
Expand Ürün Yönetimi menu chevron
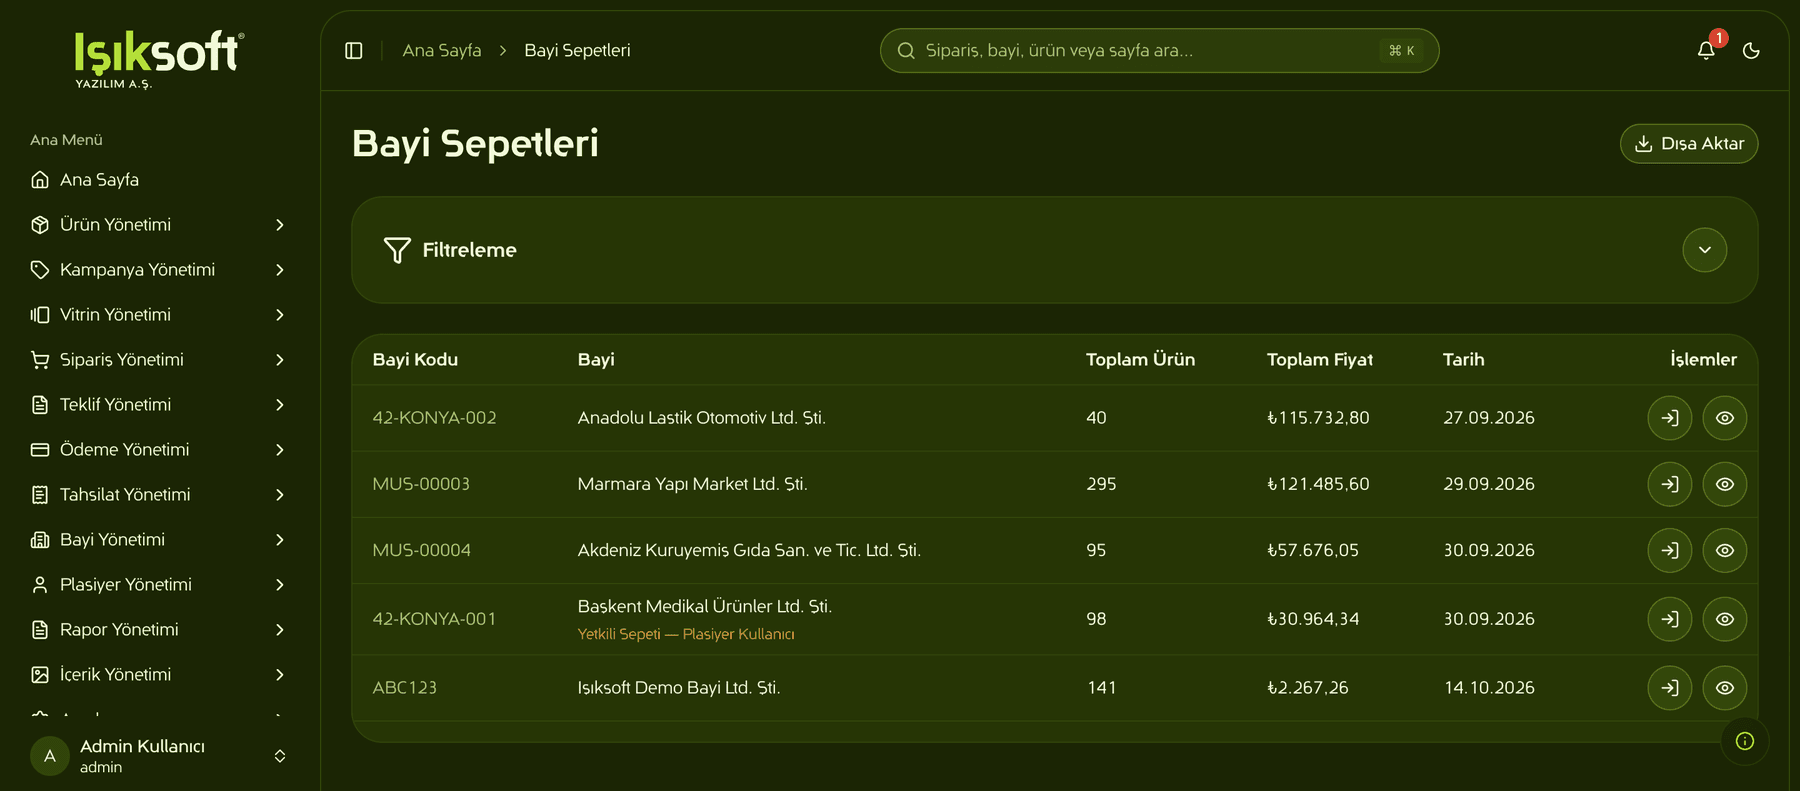pyautogui.click(x=280, y=225)
